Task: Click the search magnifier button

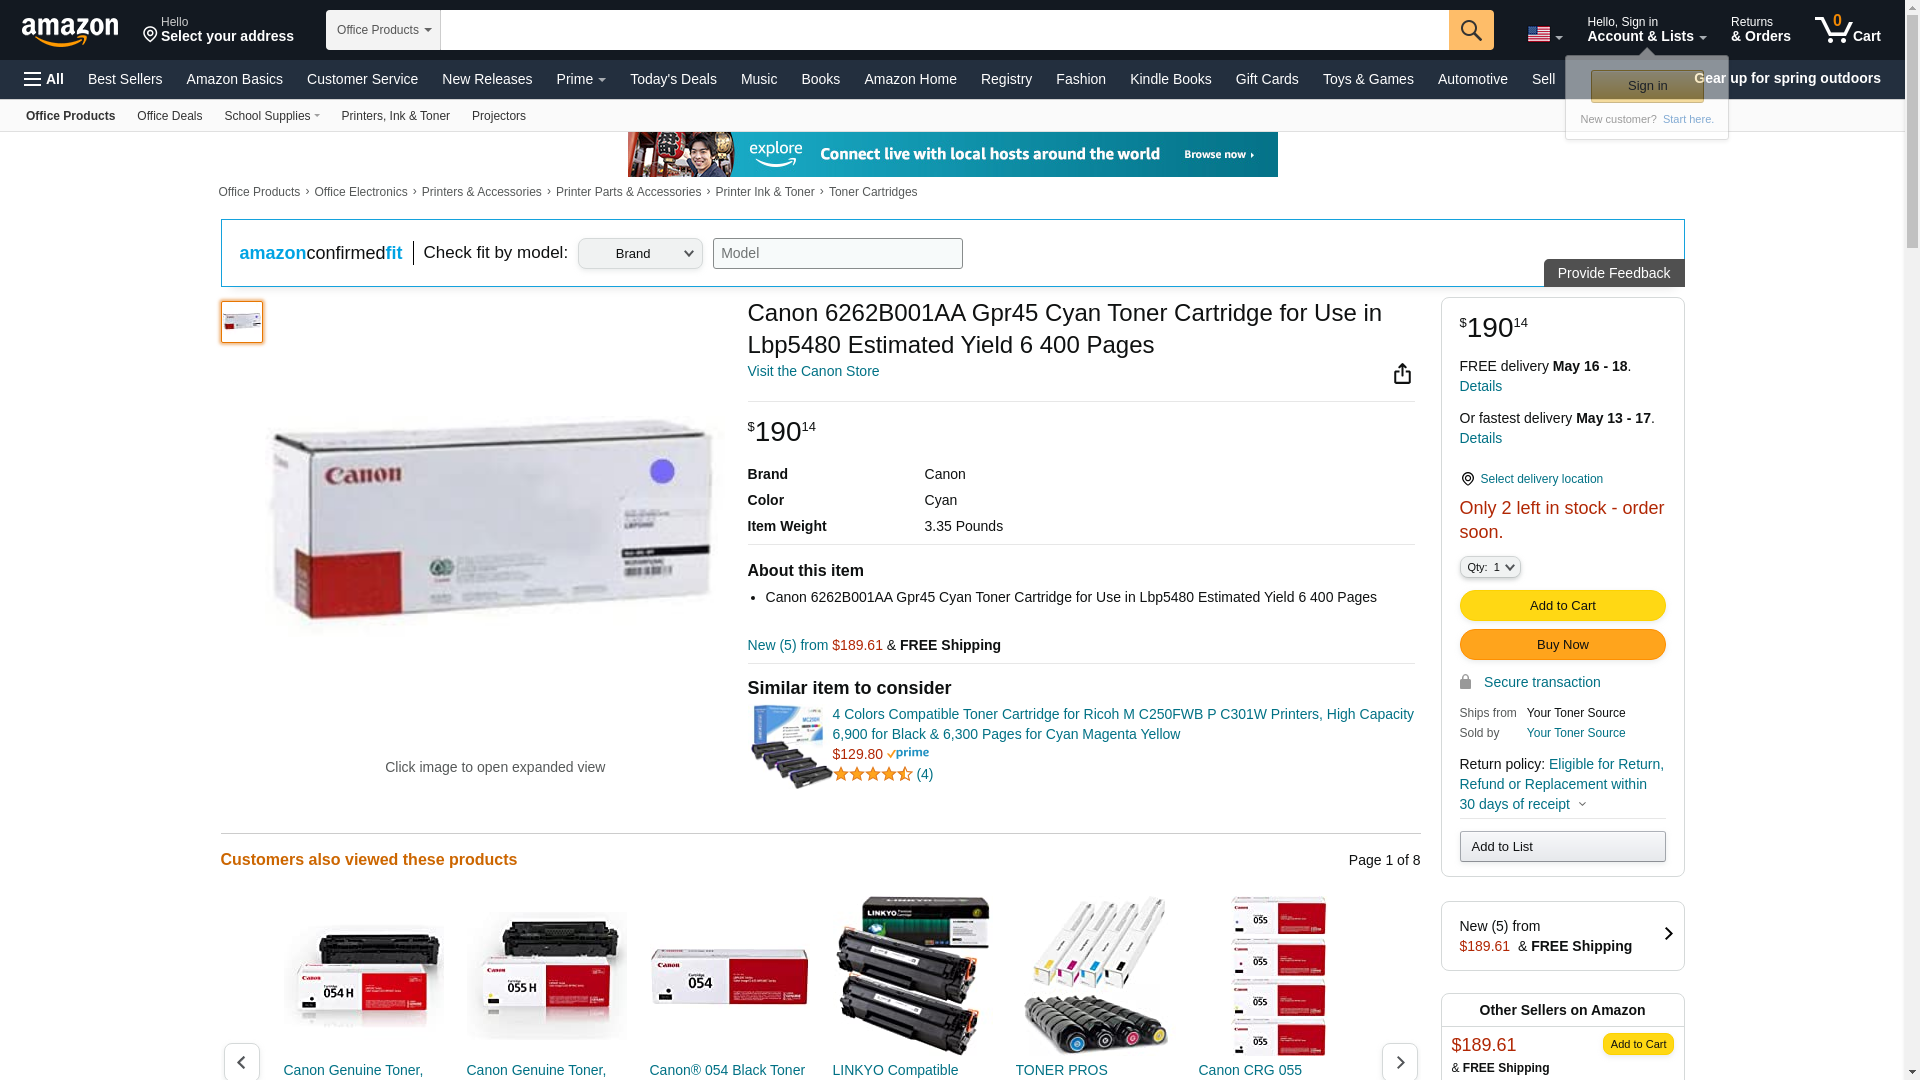Action: [1470, 30]
